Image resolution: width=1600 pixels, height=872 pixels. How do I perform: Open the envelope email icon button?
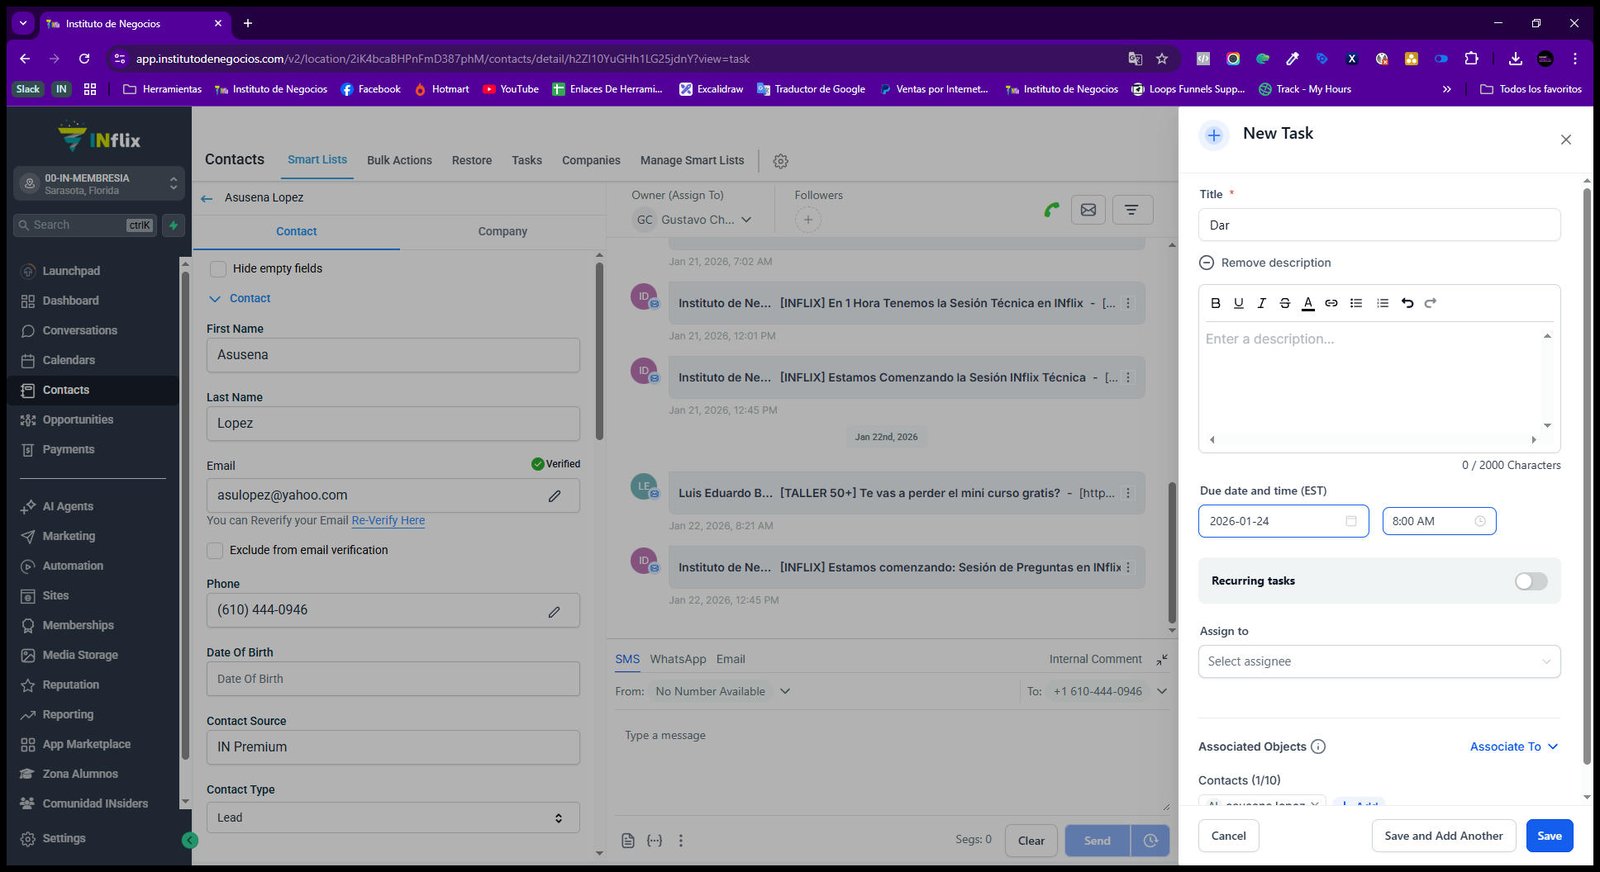[x=1088, y=210]
